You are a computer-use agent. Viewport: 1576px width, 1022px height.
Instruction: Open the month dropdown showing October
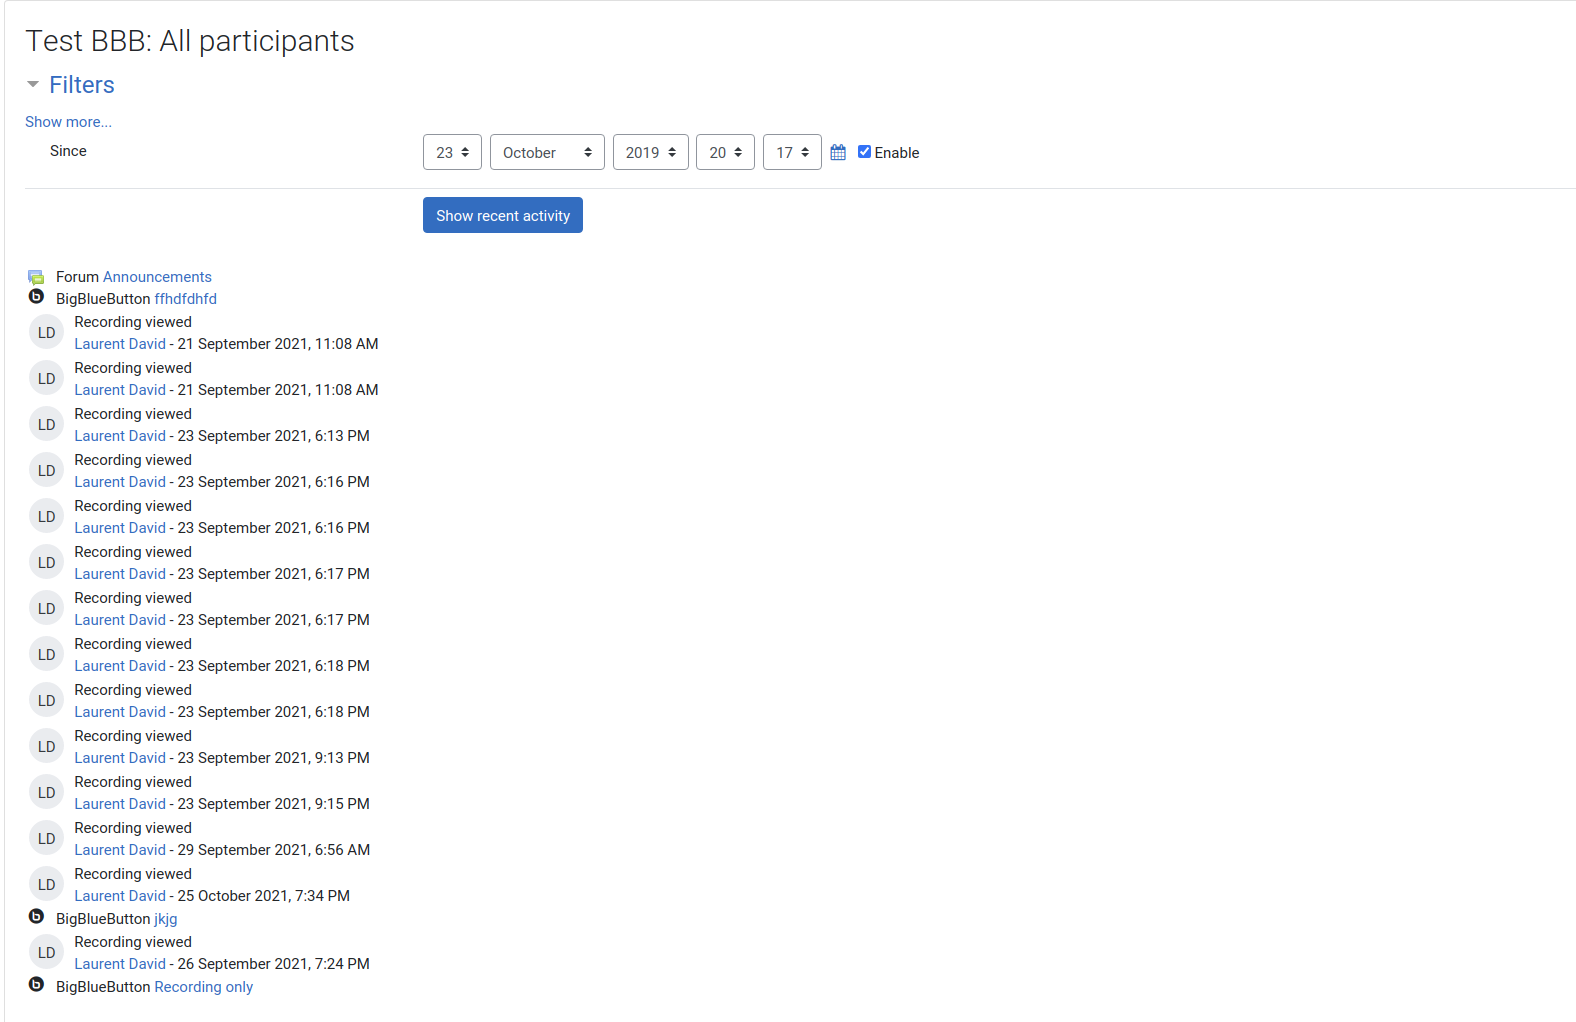click(547, 152)
